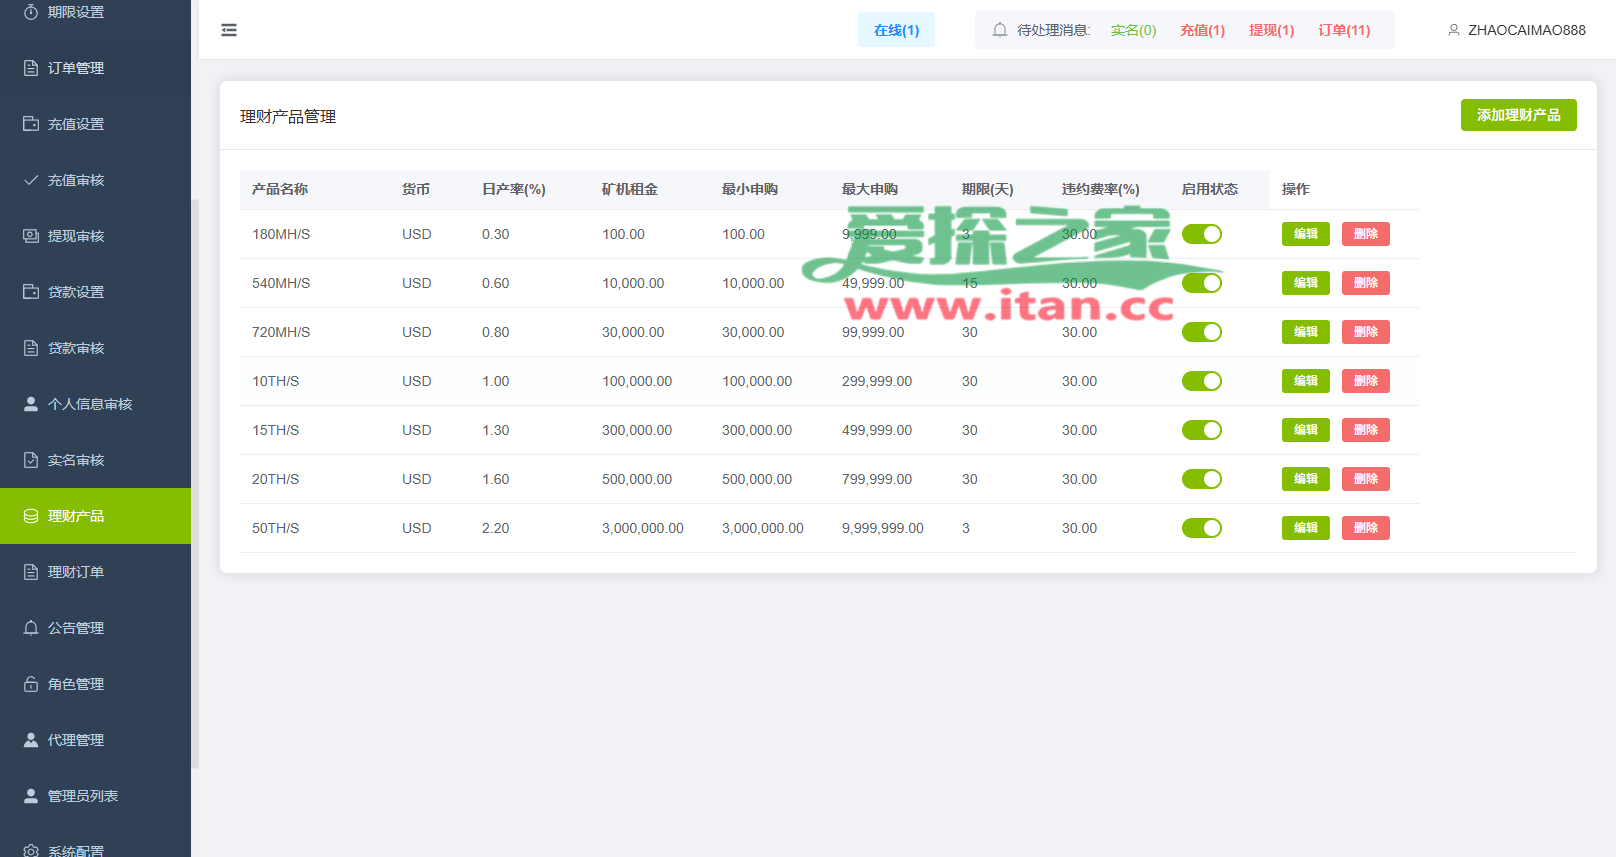Click the 在线(1) online status badge

point(896,30)
